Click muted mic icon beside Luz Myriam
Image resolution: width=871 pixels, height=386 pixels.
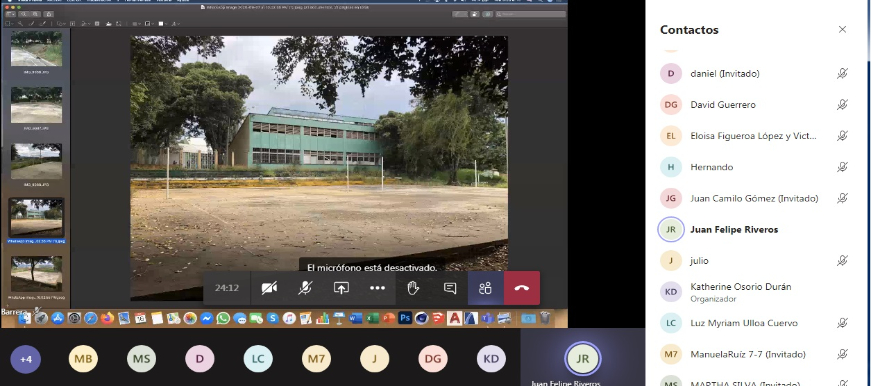click(x=842, y=323)
